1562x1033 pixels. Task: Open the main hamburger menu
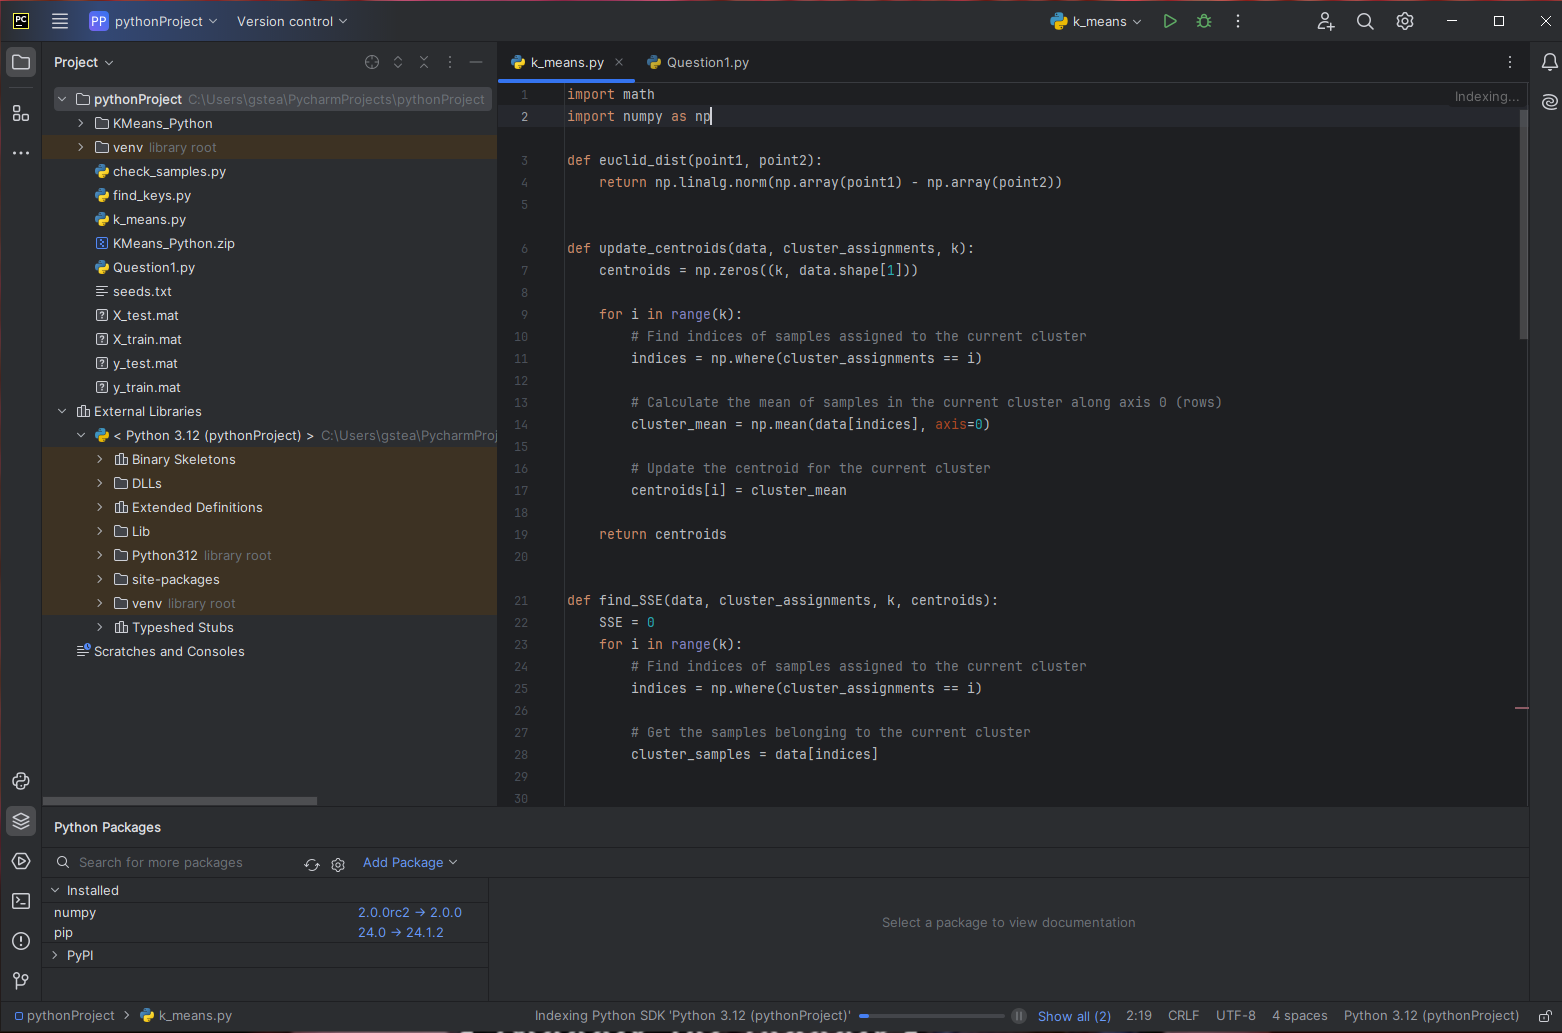60,21
